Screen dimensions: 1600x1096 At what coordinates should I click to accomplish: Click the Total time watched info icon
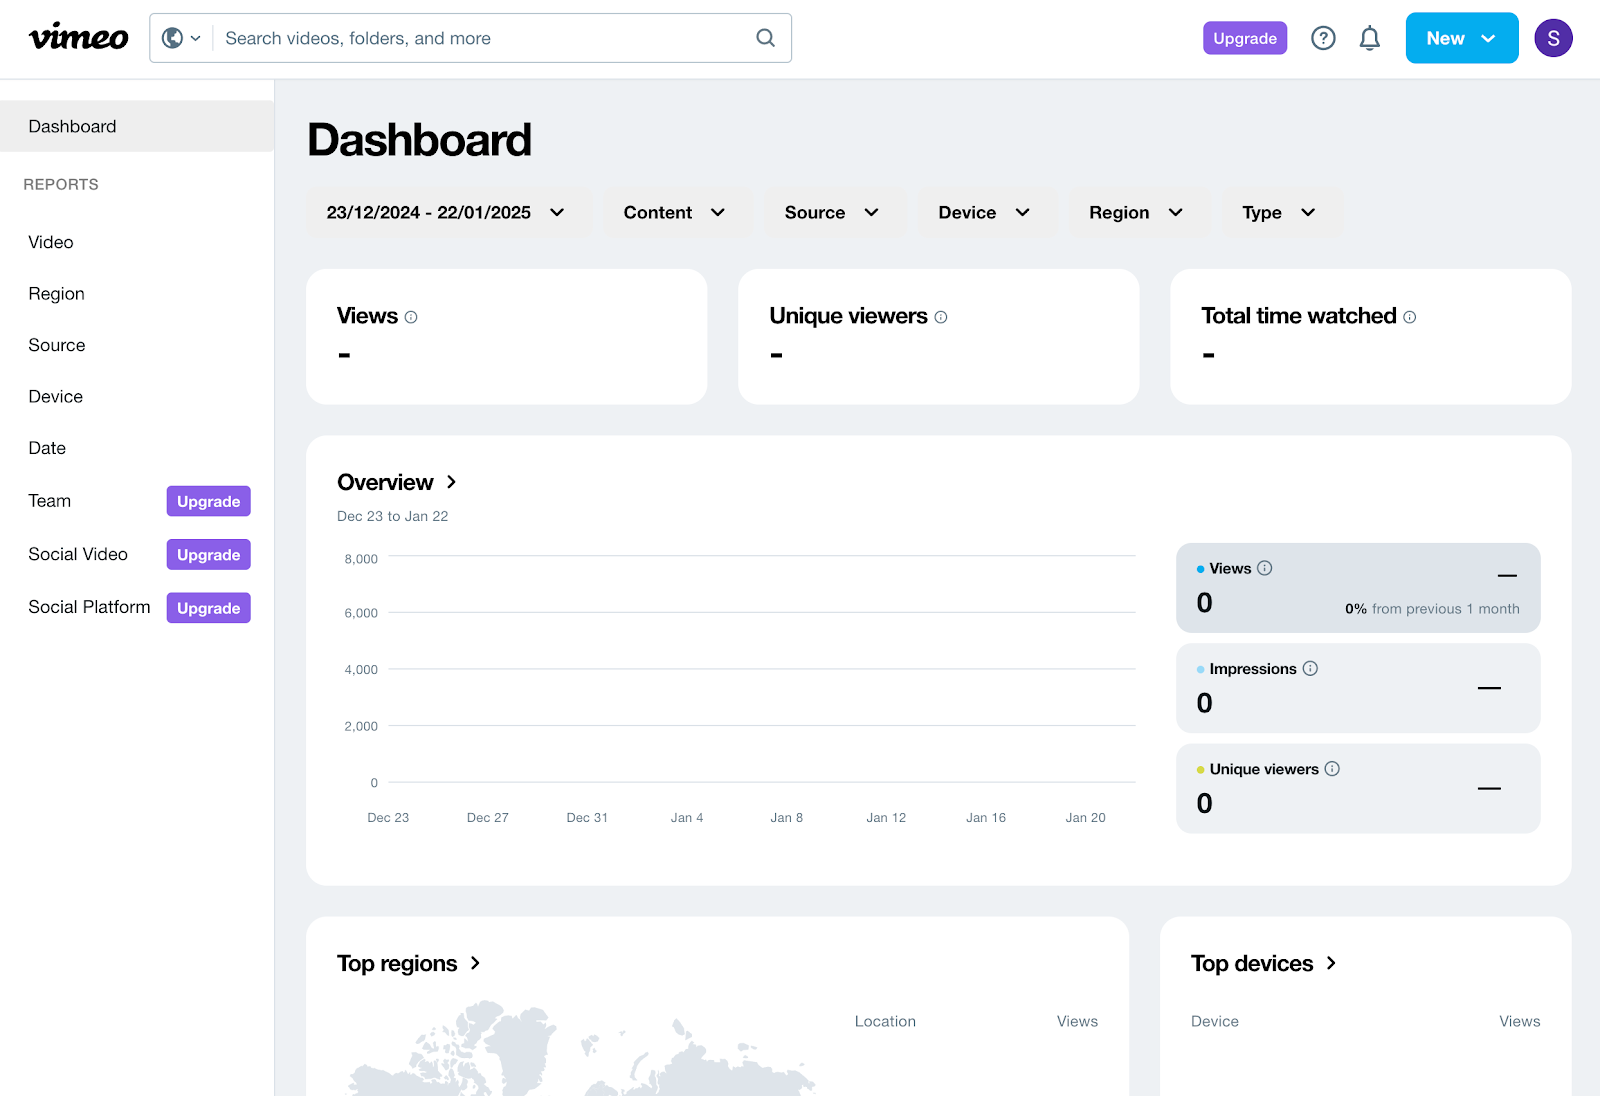click(x=1409, y=316)
